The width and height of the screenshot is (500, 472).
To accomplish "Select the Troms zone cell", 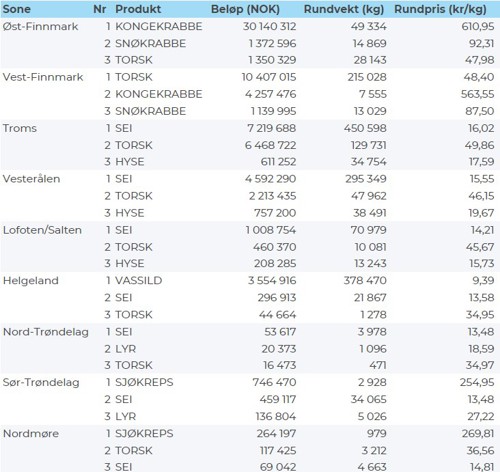I will [20, 128].
